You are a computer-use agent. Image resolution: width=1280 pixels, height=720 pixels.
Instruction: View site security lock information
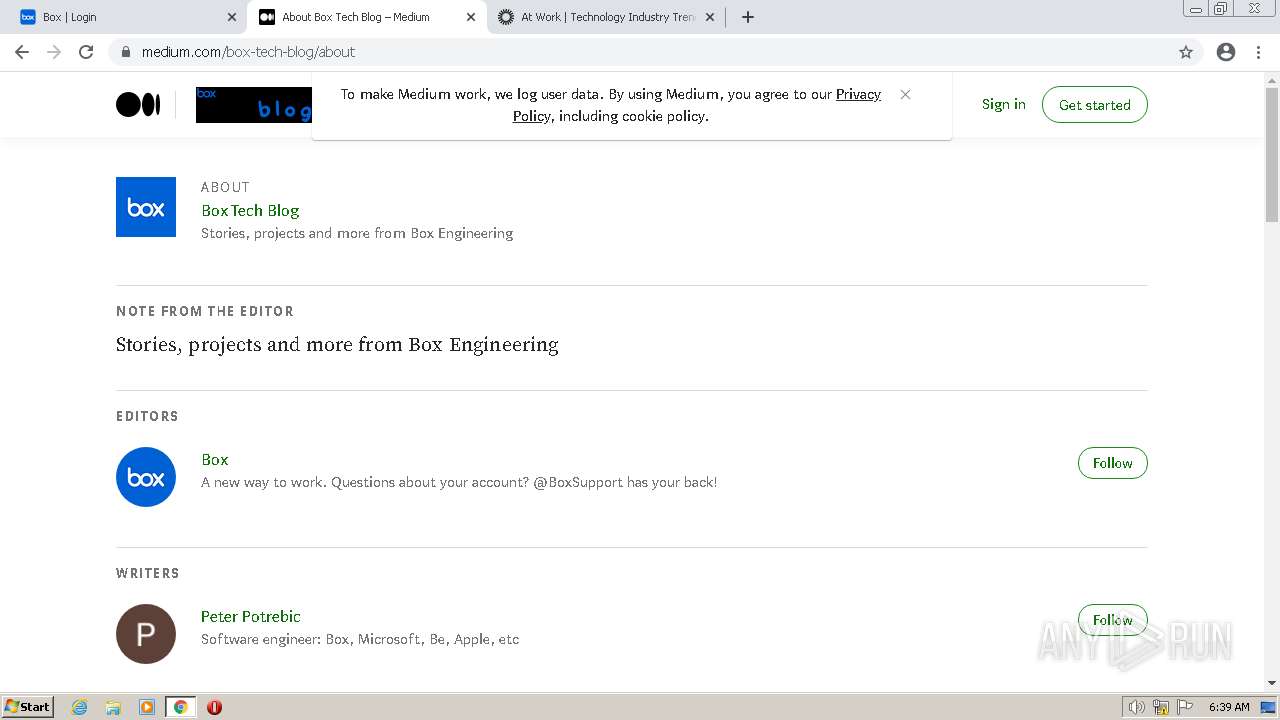(125, 52)
